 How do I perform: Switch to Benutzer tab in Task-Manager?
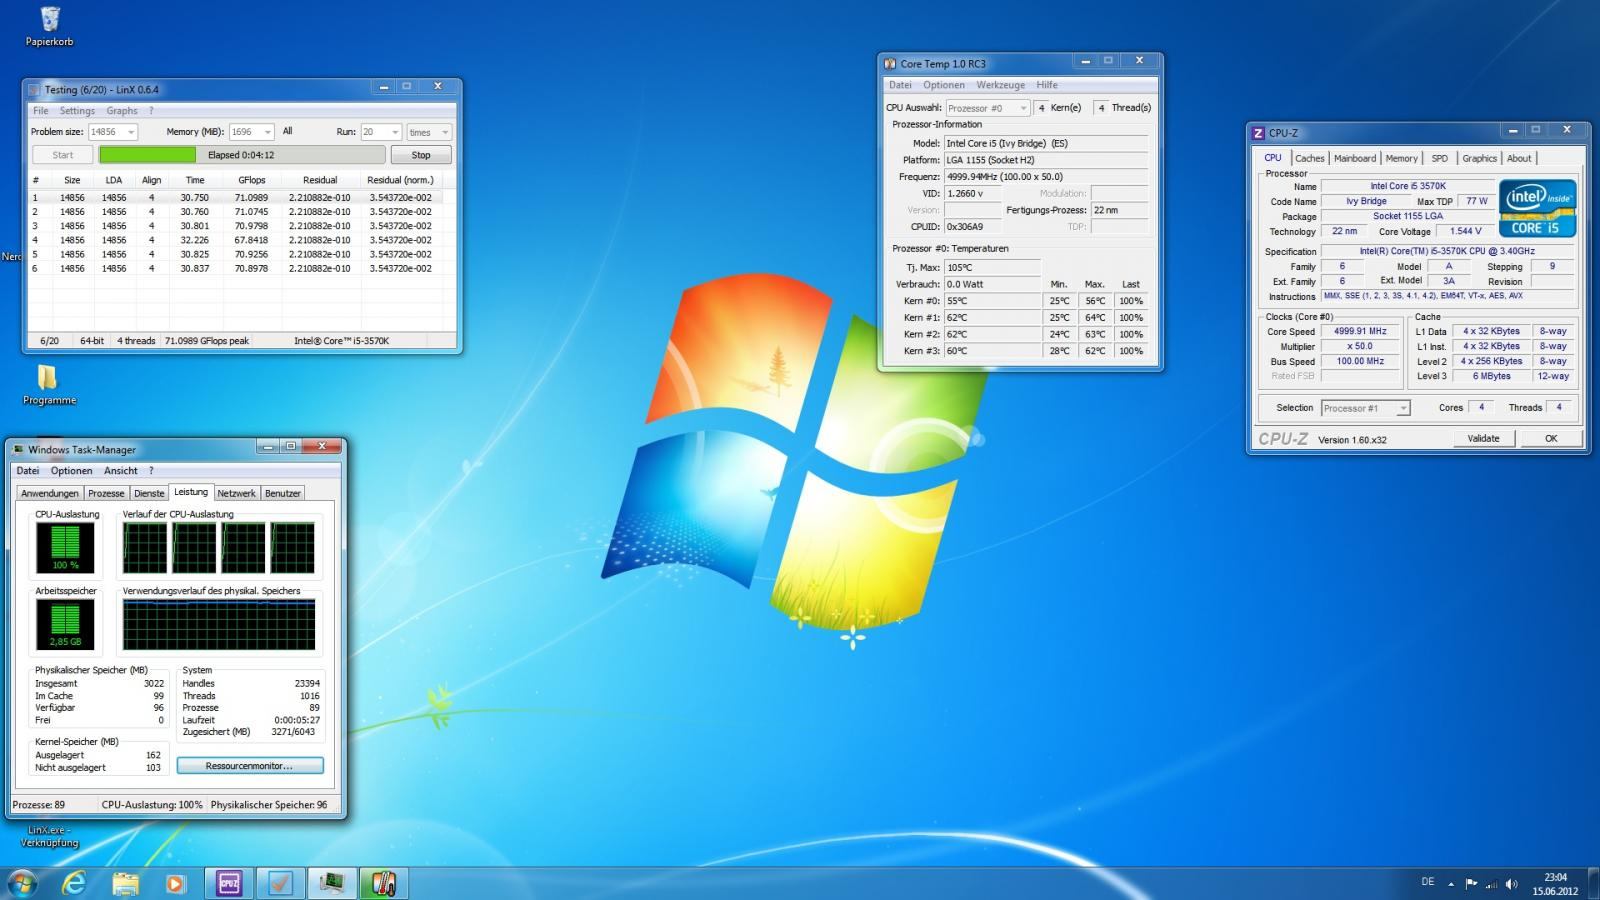[283, 493]
